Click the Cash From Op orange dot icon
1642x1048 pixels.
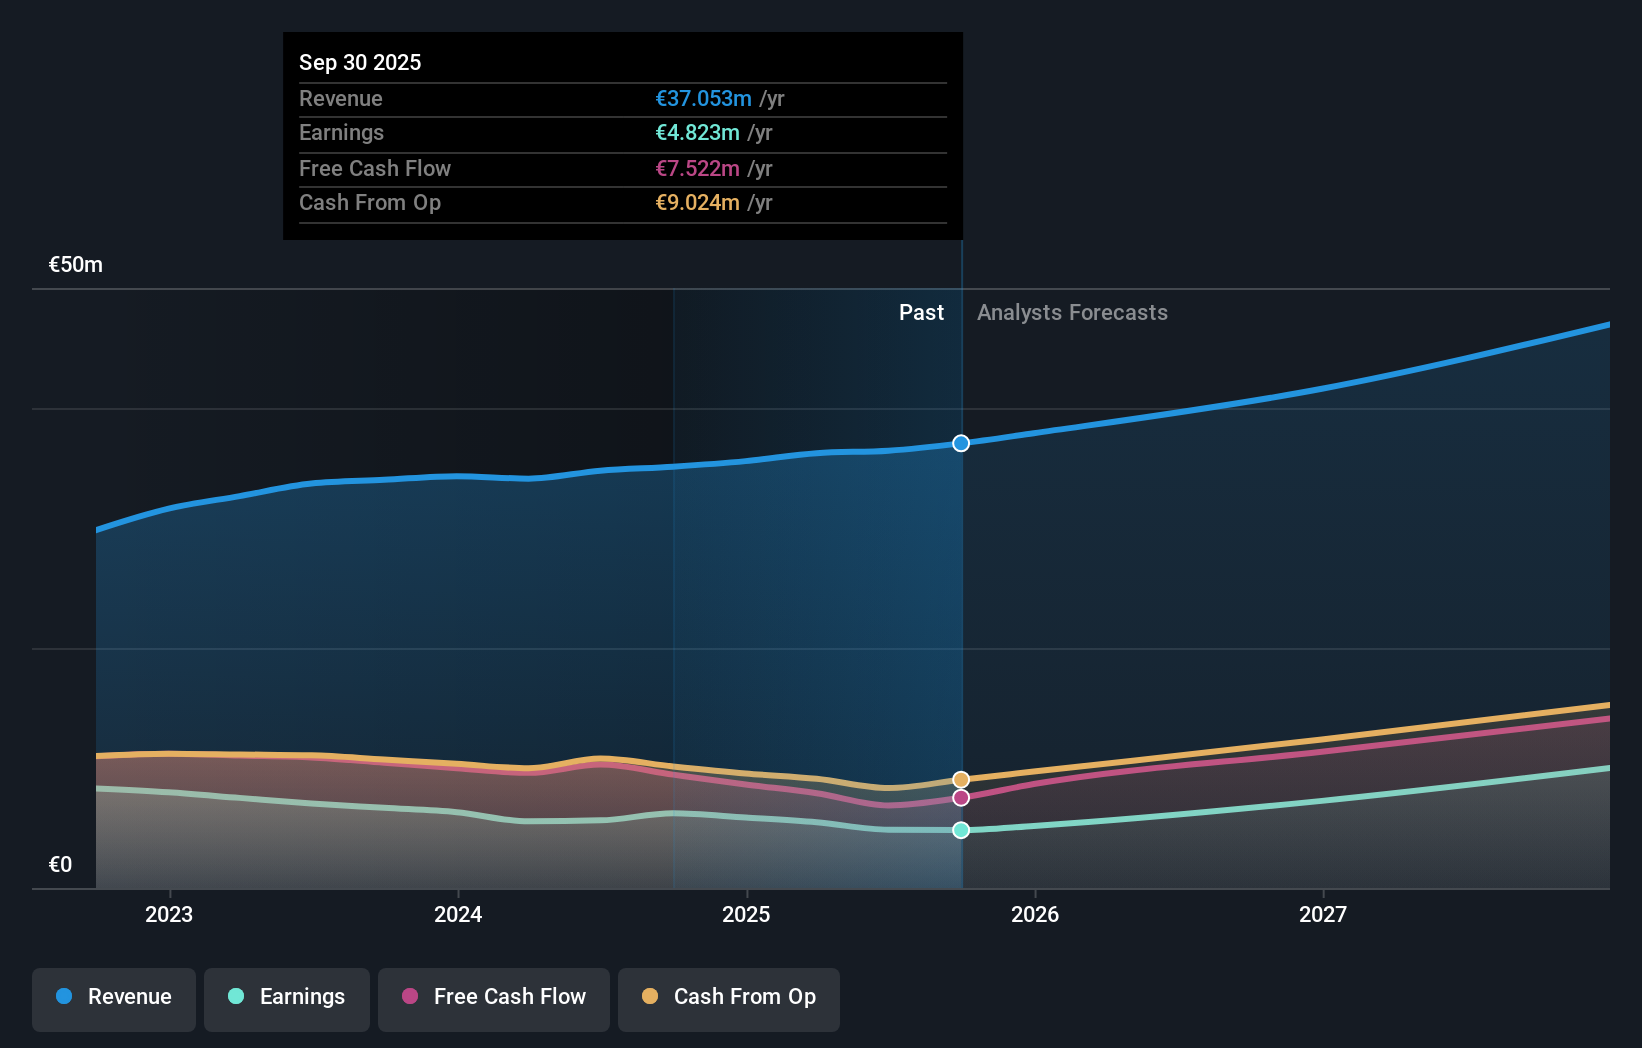coord(649,997)
